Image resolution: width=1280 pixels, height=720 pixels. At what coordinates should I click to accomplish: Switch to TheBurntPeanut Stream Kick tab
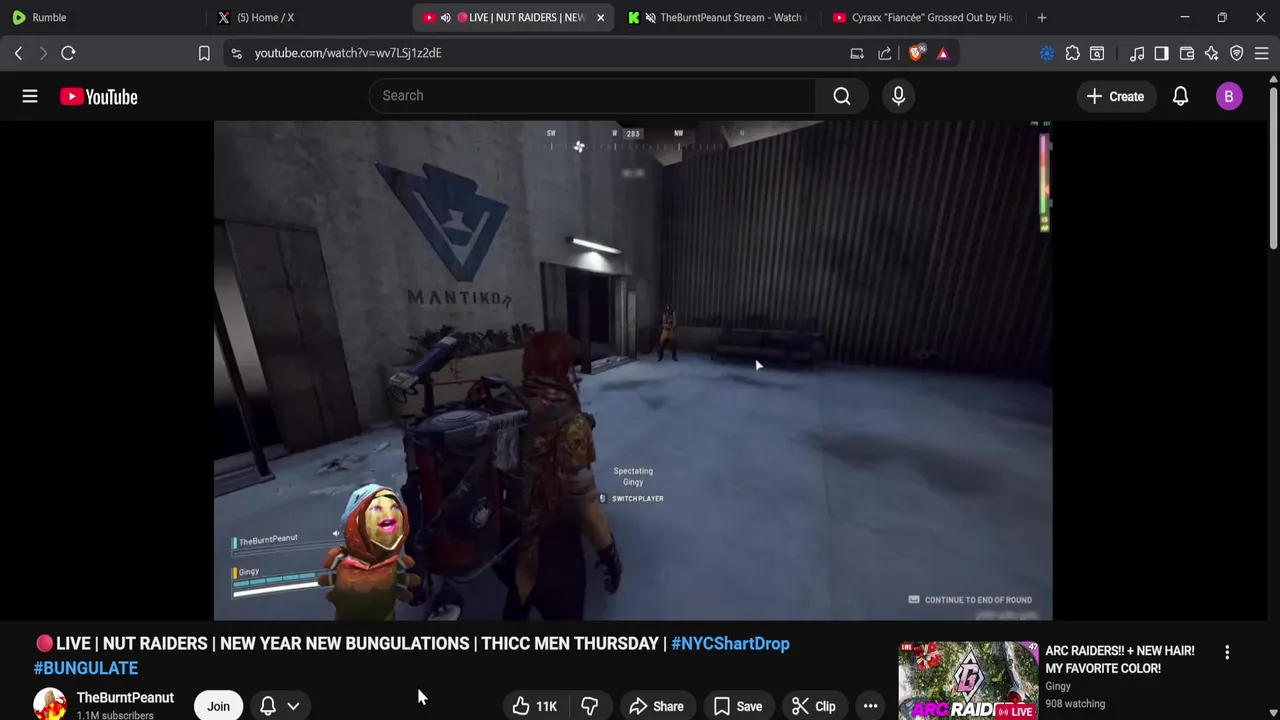point(717,17)
